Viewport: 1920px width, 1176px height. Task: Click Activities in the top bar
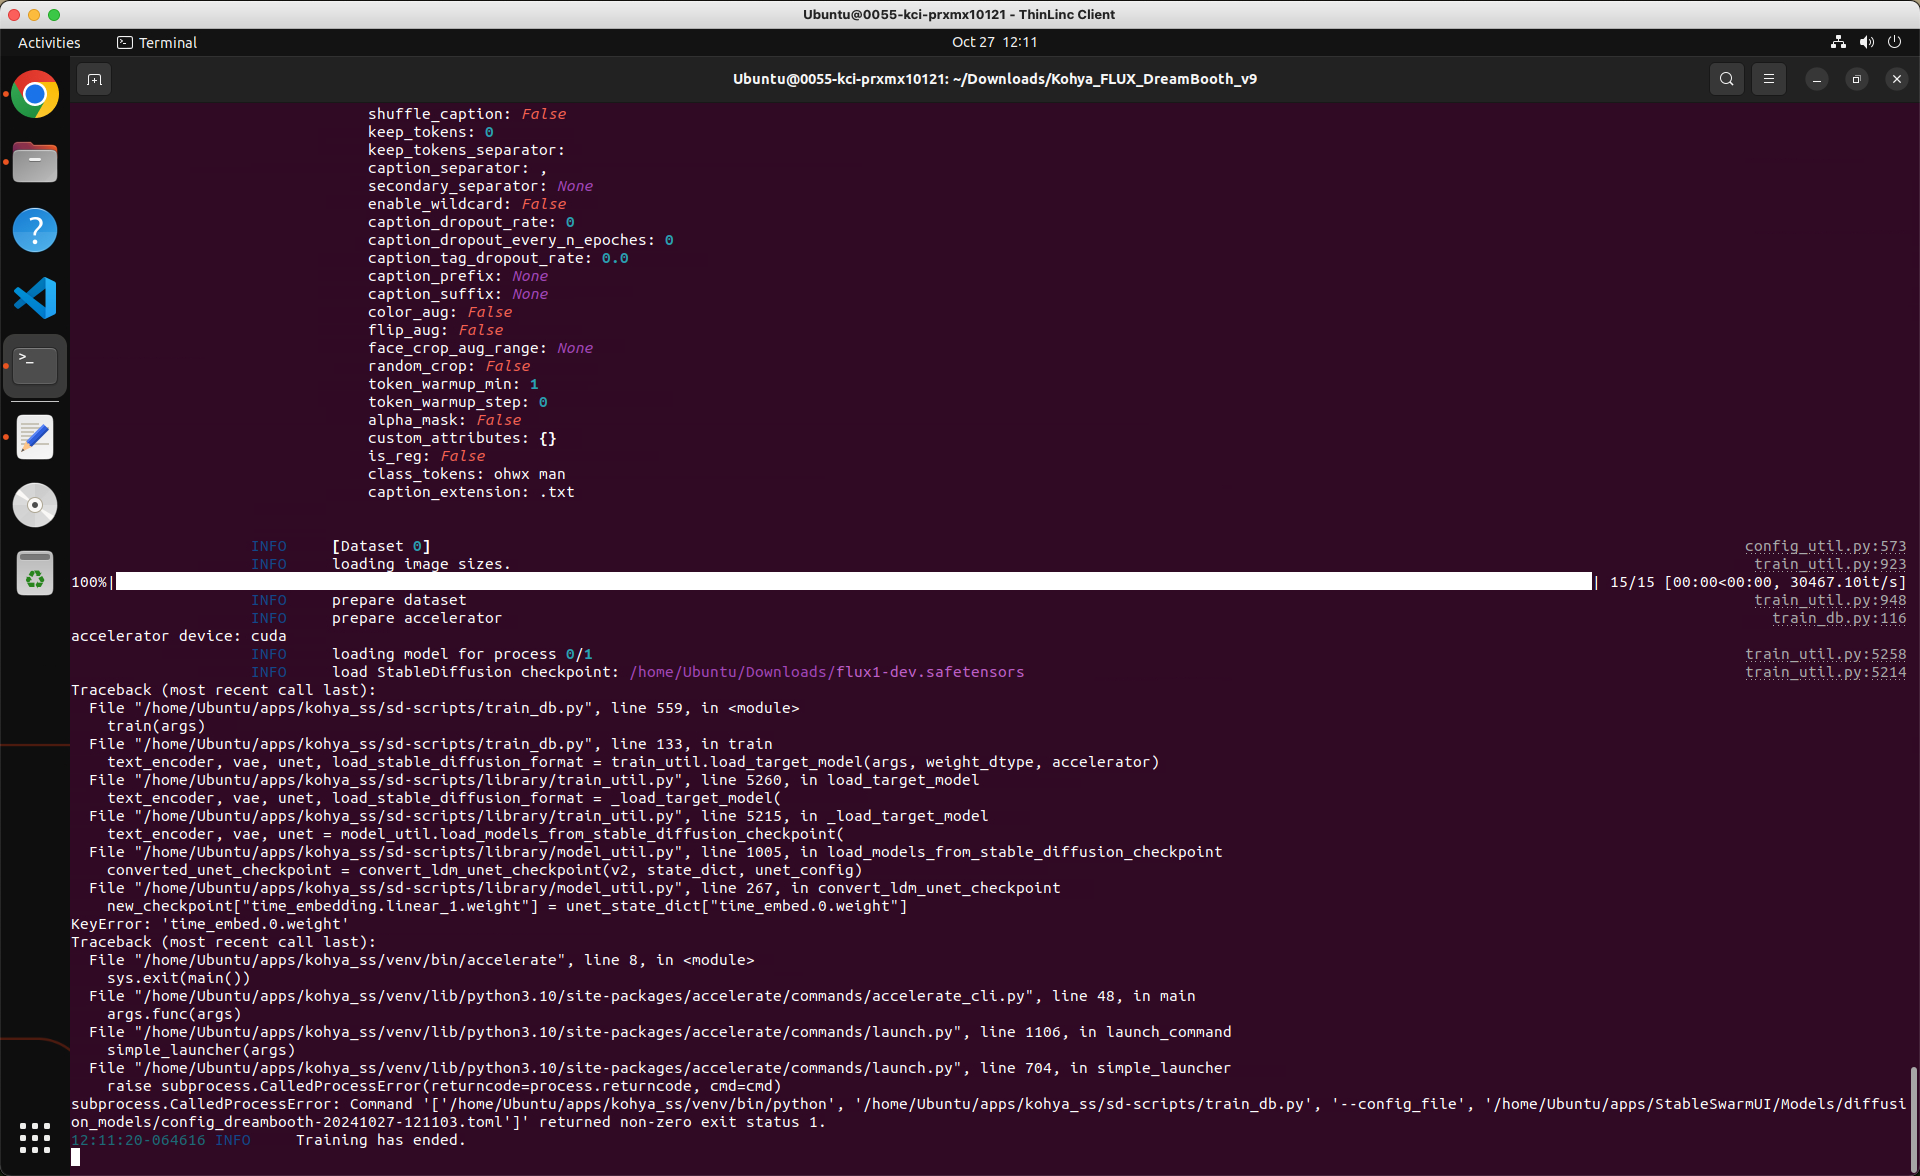tap(49, 42)
